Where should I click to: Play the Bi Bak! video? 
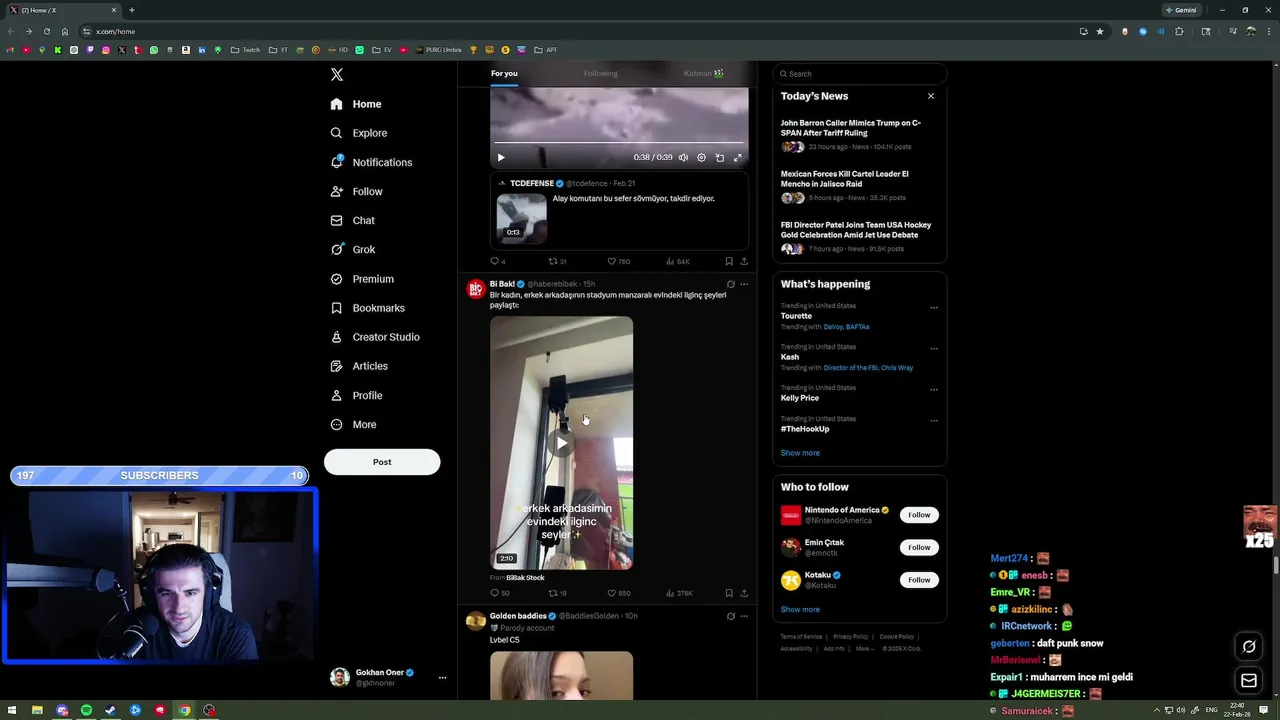(x=561, y=443)
